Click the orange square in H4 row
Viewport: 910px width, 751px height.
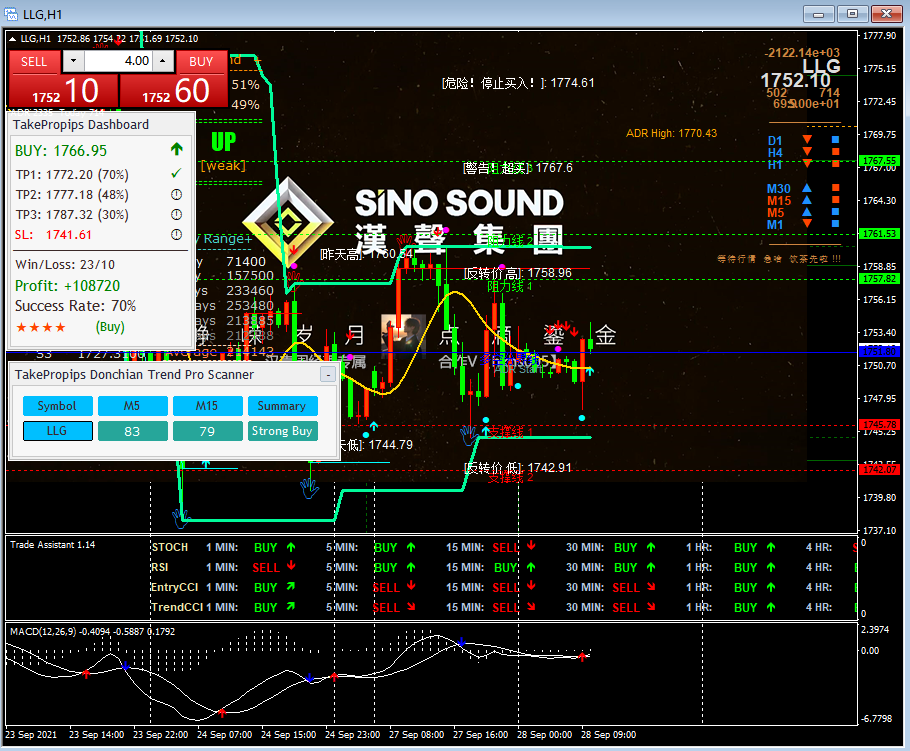click(836, 152)
